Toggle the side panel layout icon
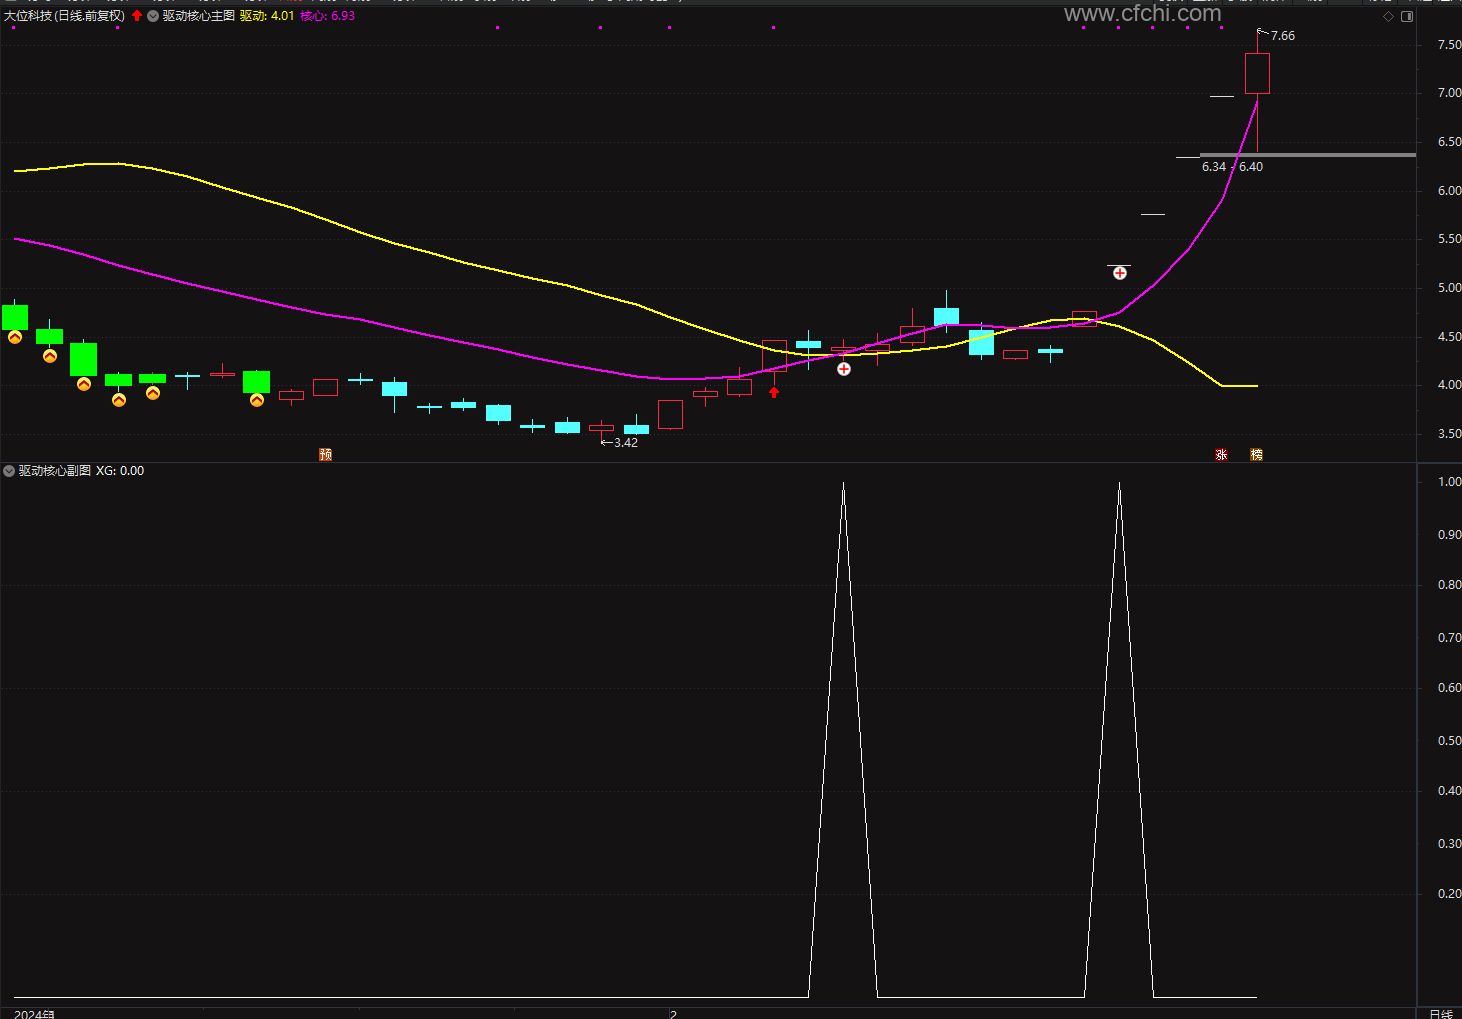The image size is (1462, 1019). click(1407, 16)
